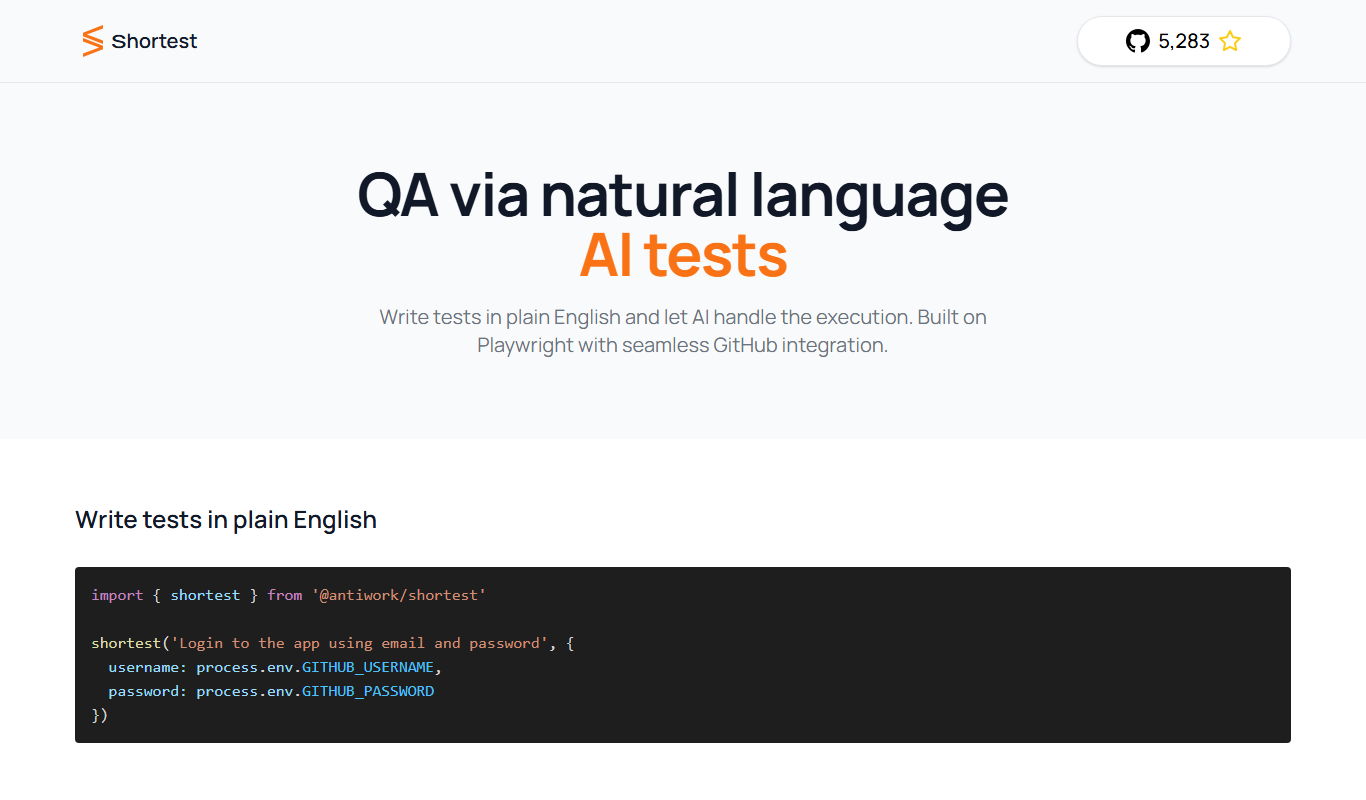Go to the Shortest brand name link
Image resolution: width=1366 pixels, height=800 pixels.
pyautogui.click(x=155, y=41)
